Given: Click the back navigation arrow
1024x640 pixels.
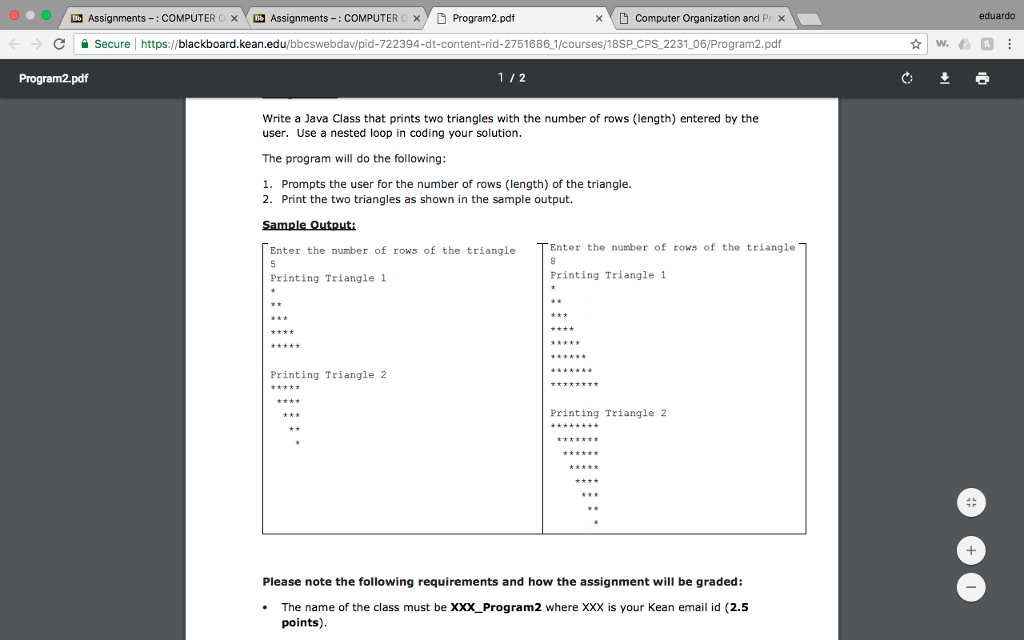Looking at the screenshot, I should (x=12, y=44).
